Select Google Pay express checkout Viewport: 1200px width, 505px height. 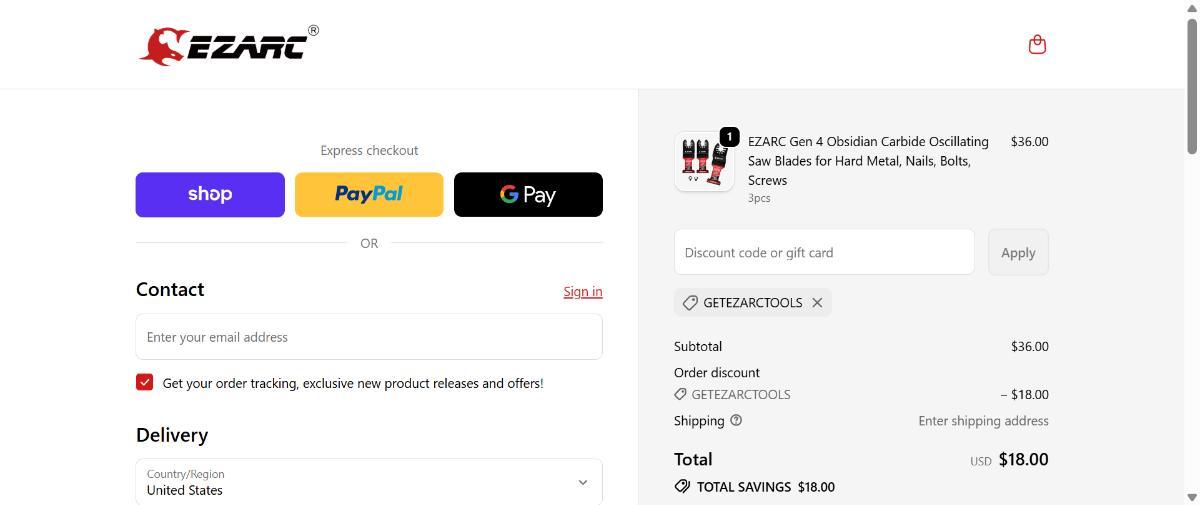pyautogui.click(x=528, y=194)
